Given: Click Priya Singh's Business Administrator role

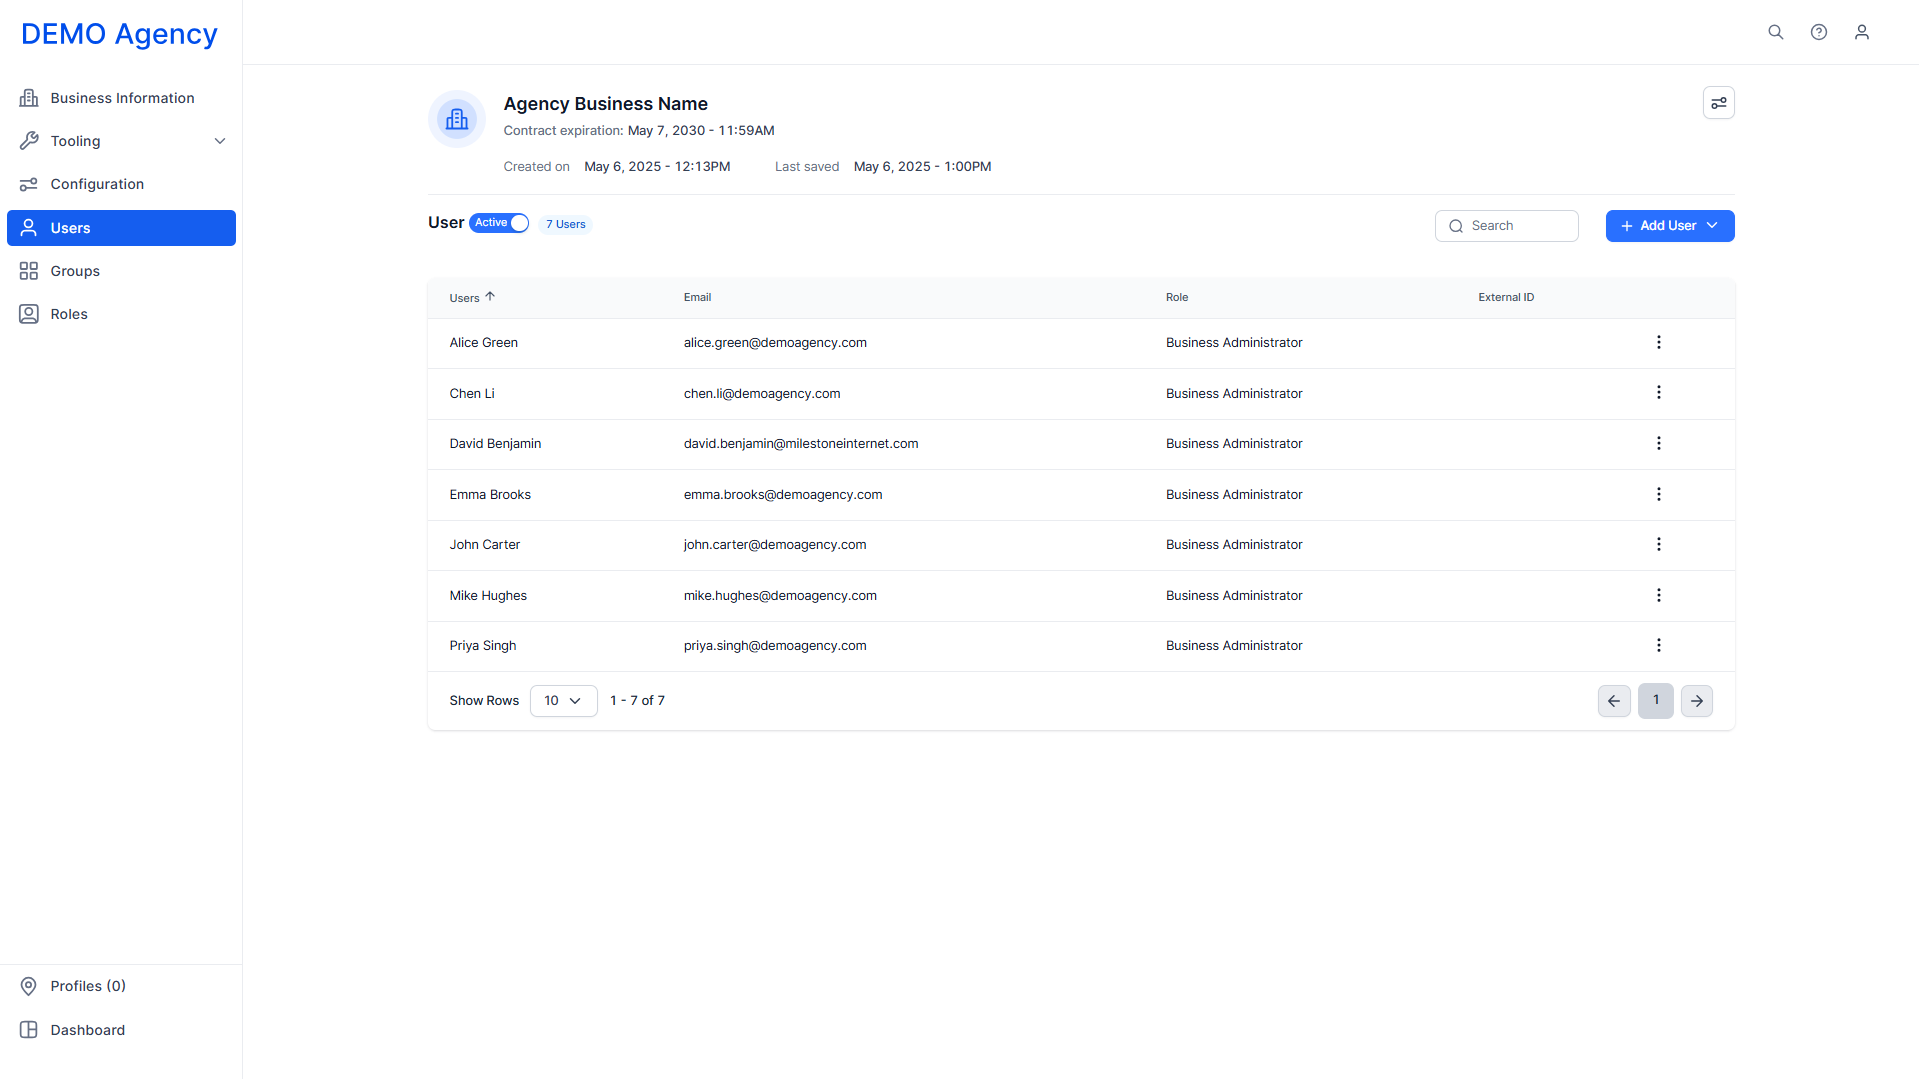Looking at the screenshot, I should pyautogui.click(x=1234, y=645).
